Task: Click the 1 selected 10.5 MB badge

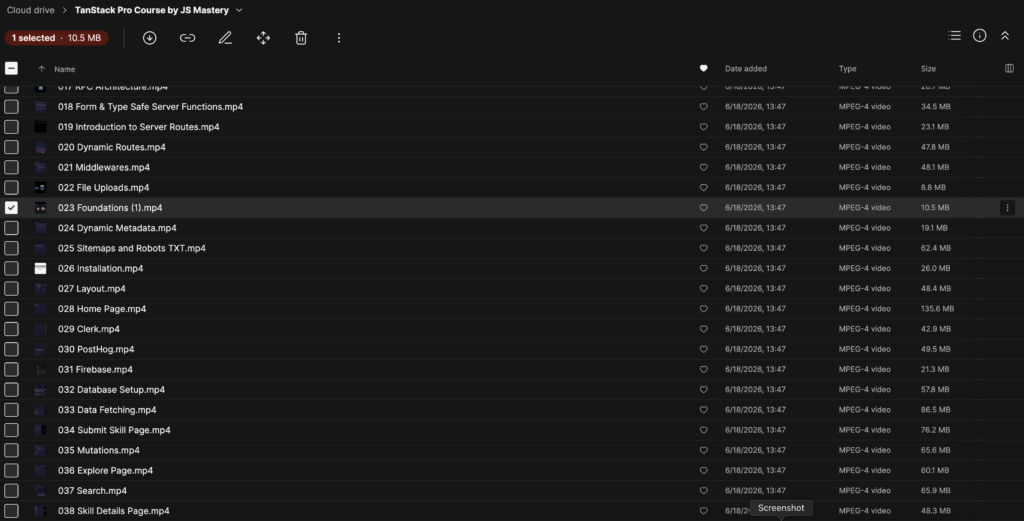Action: tap(56, 38)
